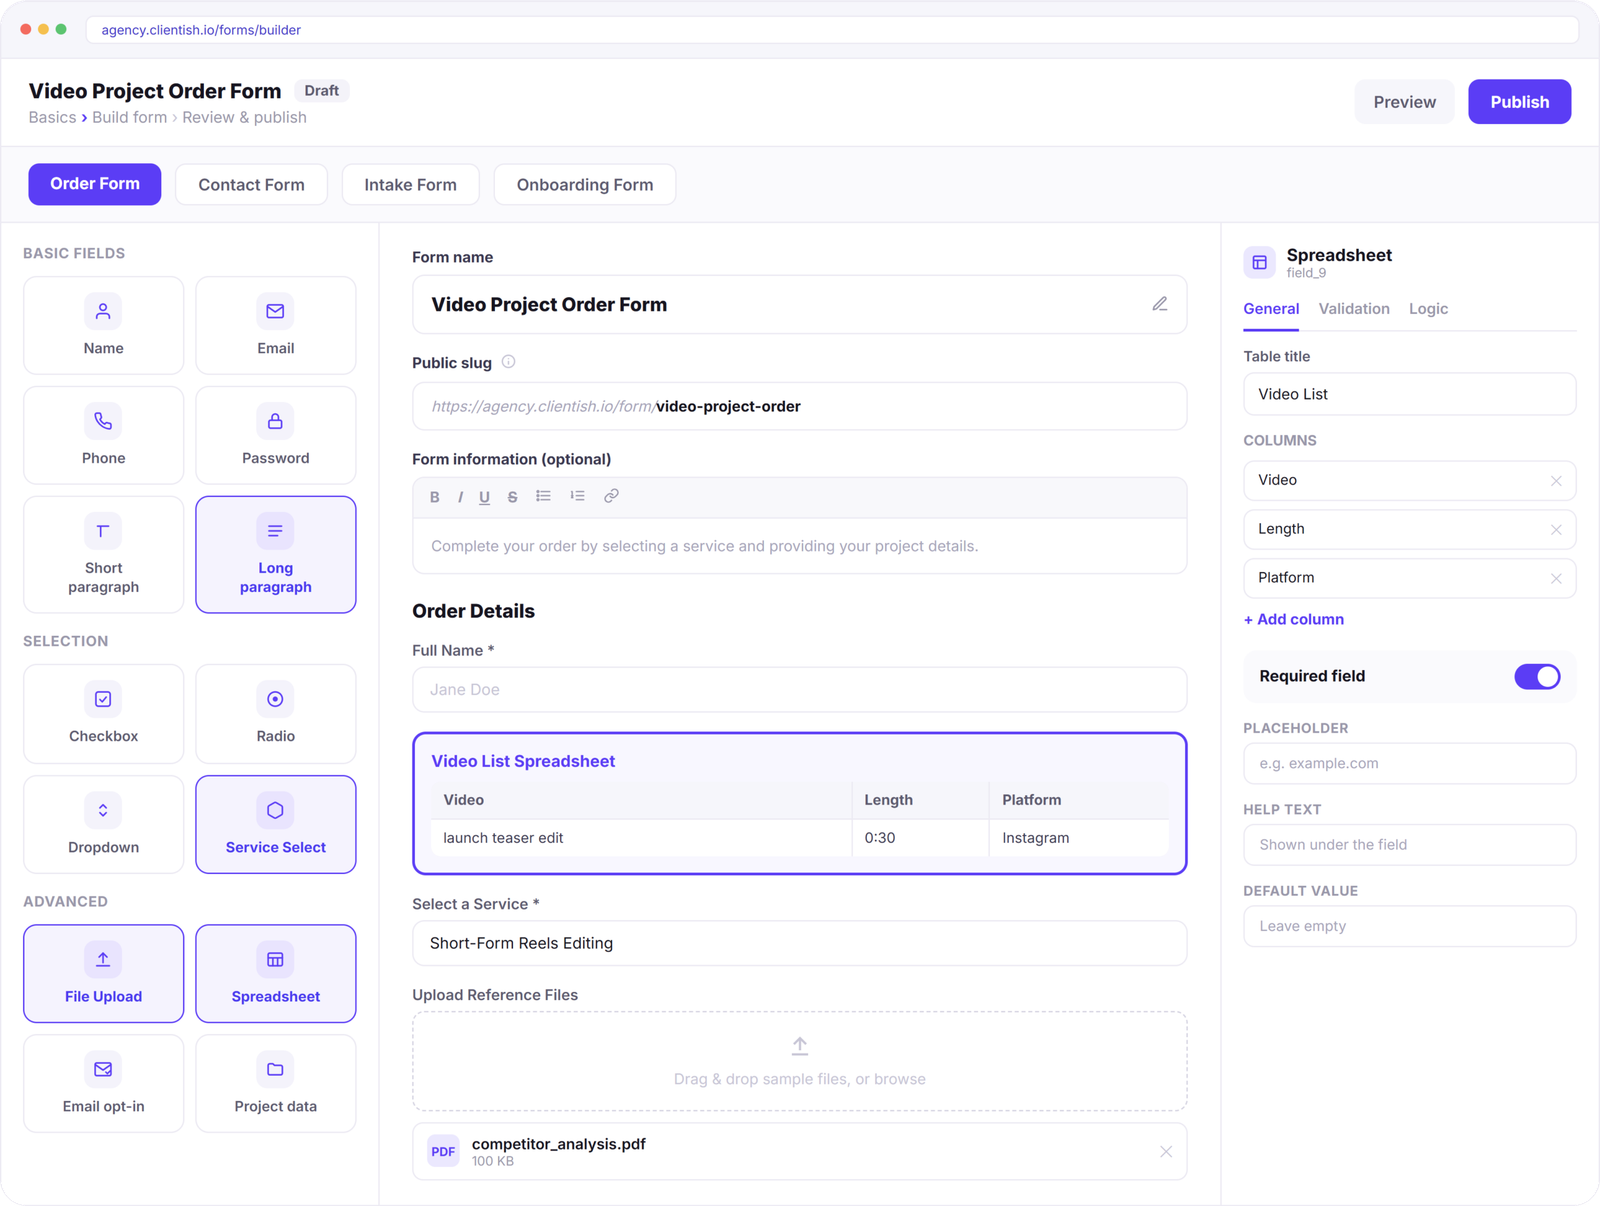Click the Platform column name field

tap(1409, 579)
